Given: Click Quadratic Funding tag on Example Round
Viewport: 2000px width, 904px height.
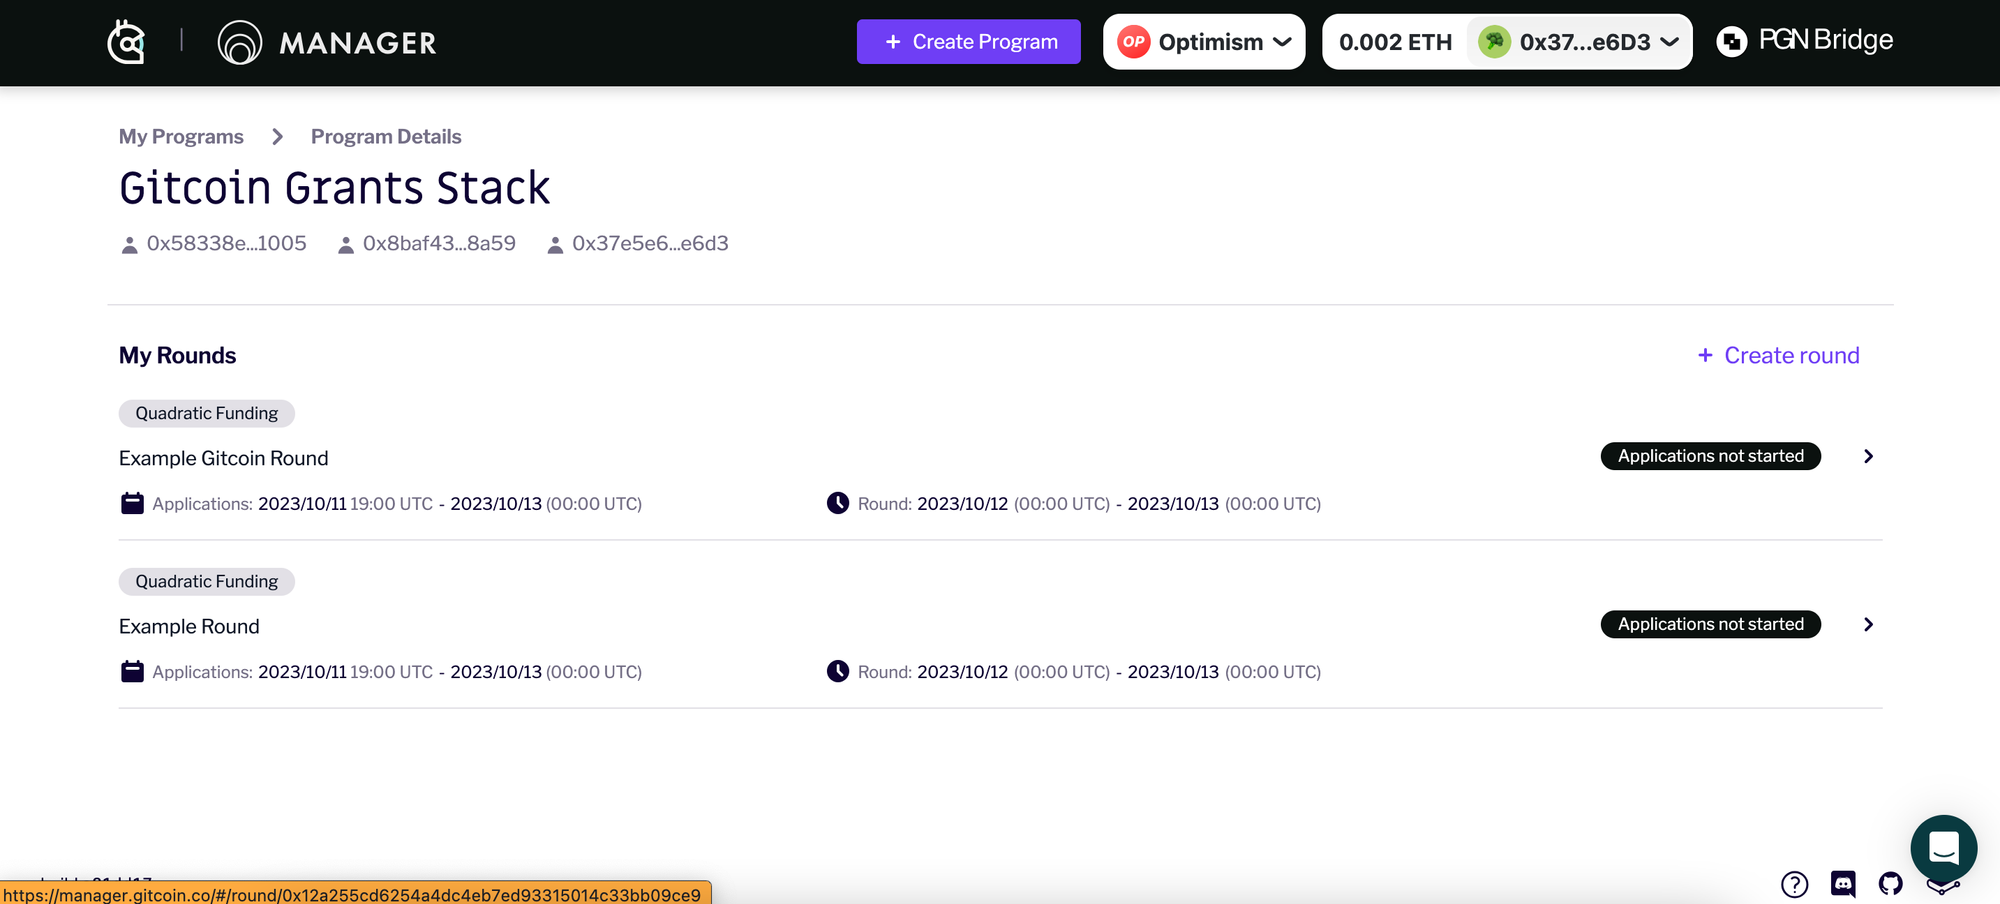Looking at the screenshot, I should click(207, 581).
